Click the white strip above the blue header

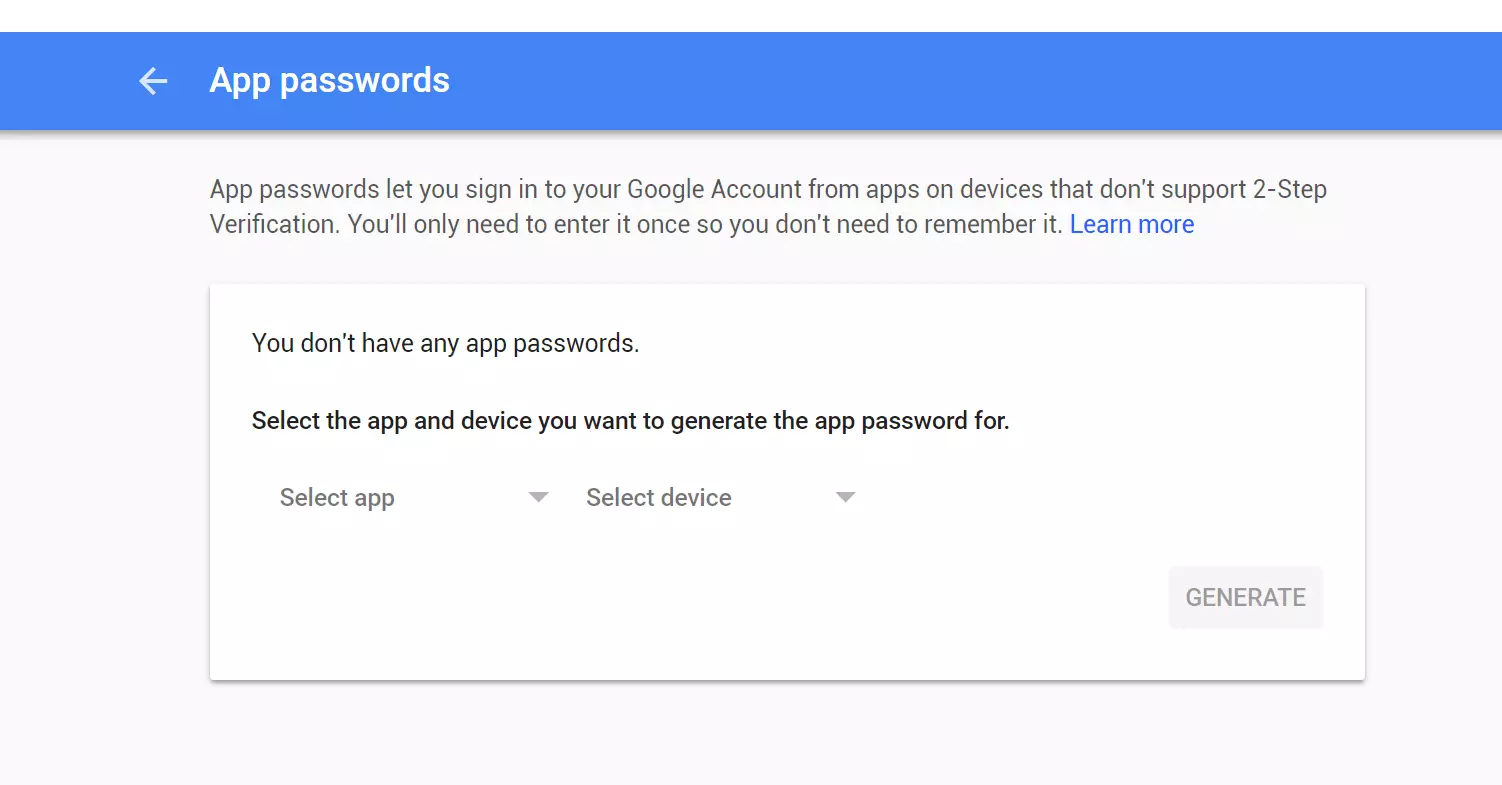pos(750,15)
